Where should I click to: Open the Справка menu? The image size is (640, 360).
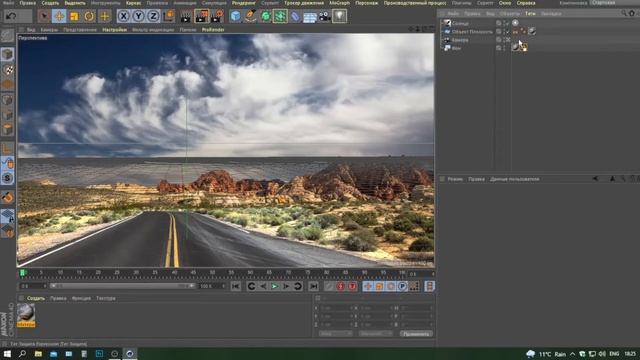[526, 3]
